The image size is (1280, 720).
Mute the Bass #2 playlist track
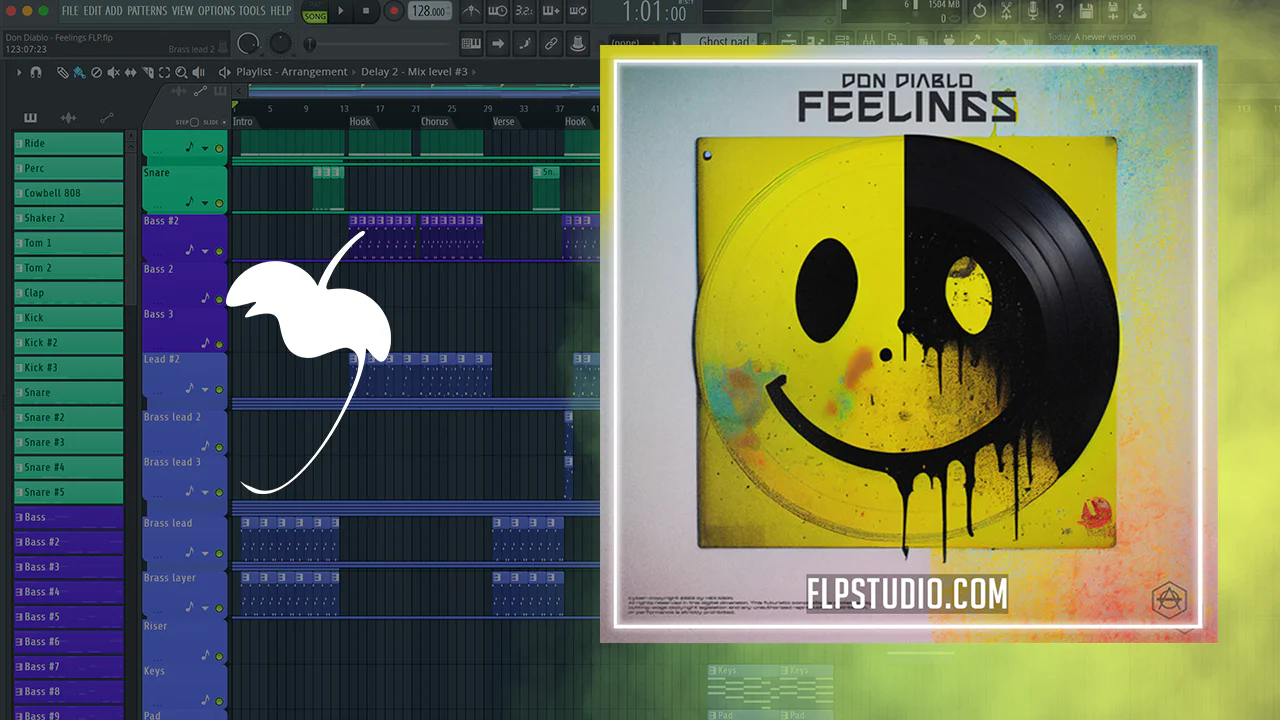219,251
